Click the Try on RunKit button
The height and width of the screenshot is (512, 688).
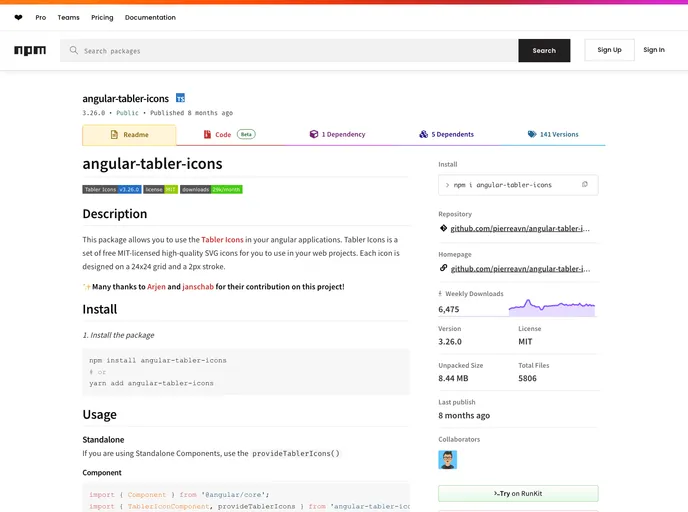pyautogui.click(x=518, y=494)
